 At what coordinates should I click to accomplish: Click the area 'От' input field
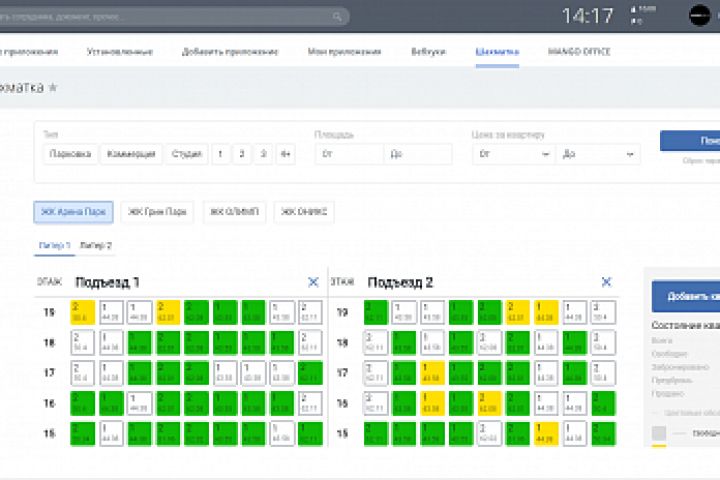coord(348,154)
